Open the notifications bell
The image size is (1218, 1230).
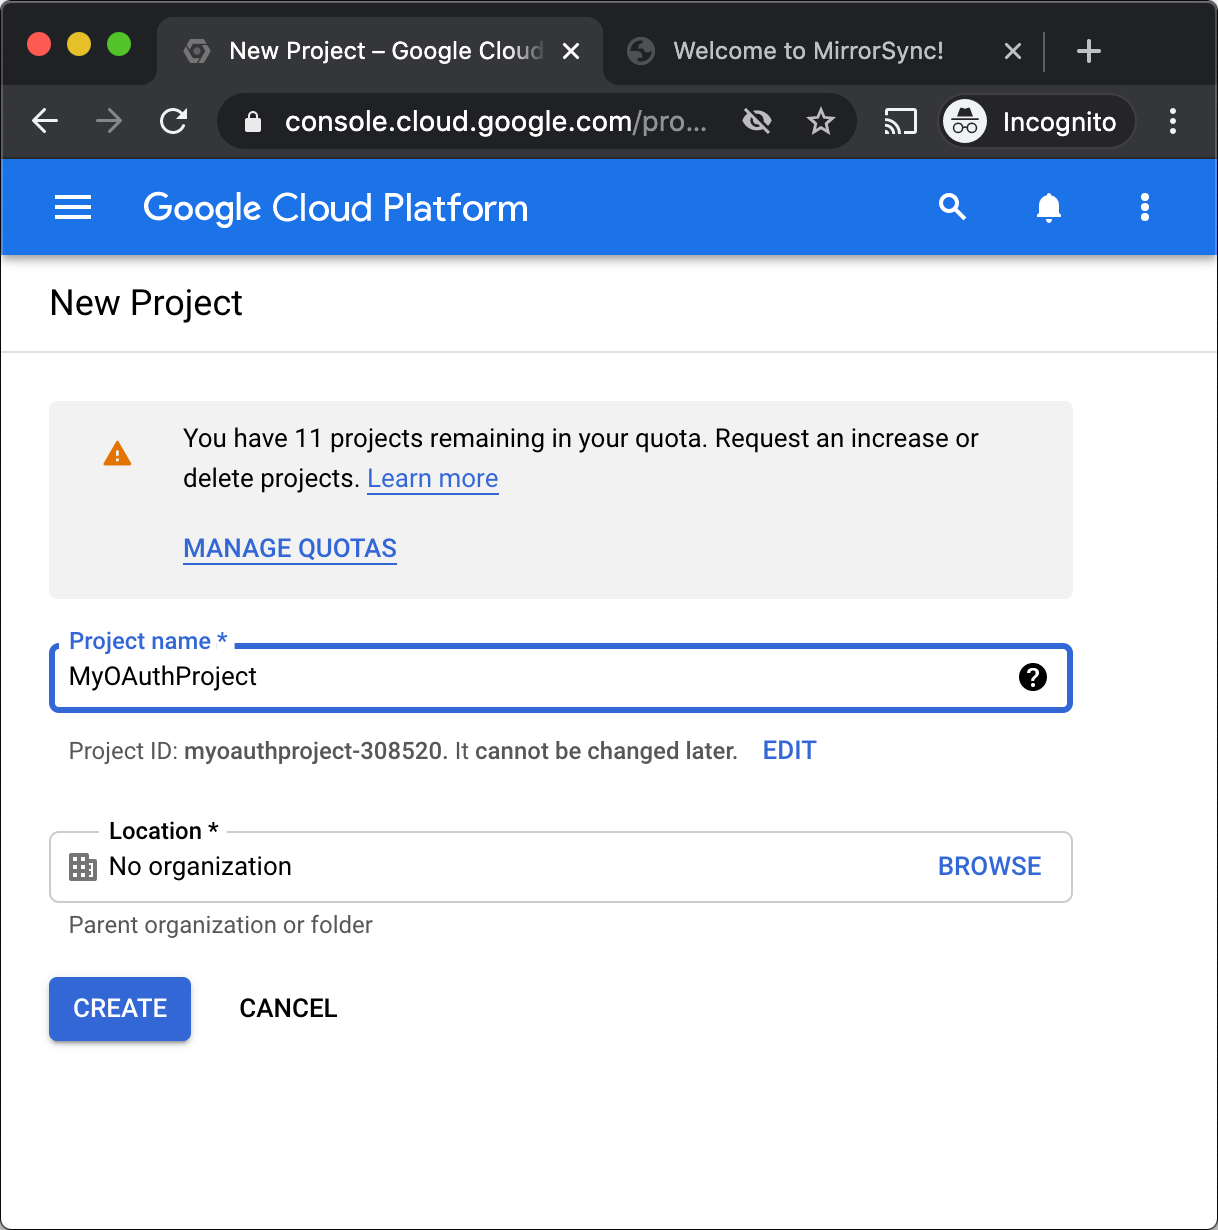[1048, 207]
